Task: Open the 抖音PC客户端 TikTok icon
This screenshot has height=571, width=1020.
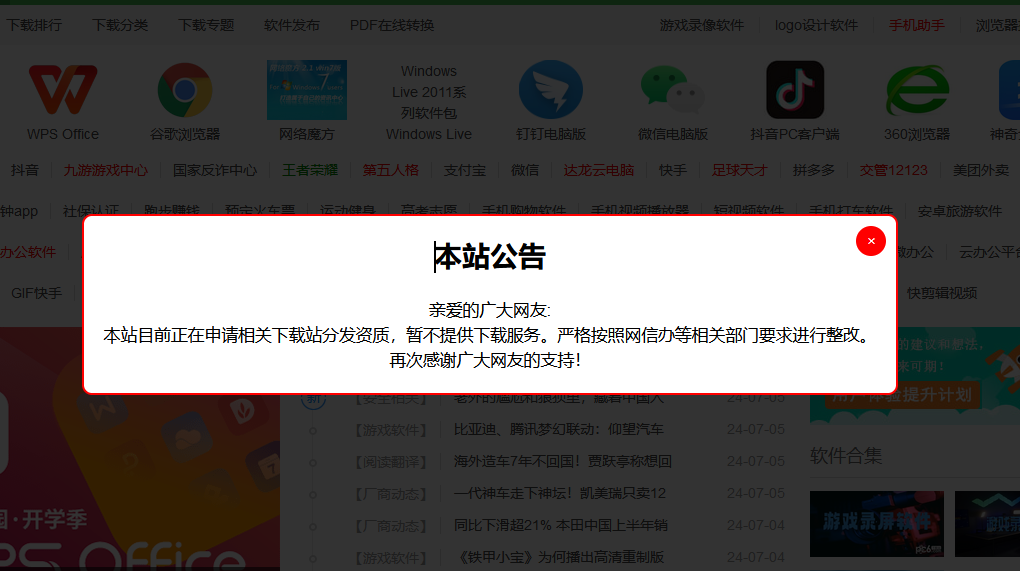Action: tap(795, 91)
